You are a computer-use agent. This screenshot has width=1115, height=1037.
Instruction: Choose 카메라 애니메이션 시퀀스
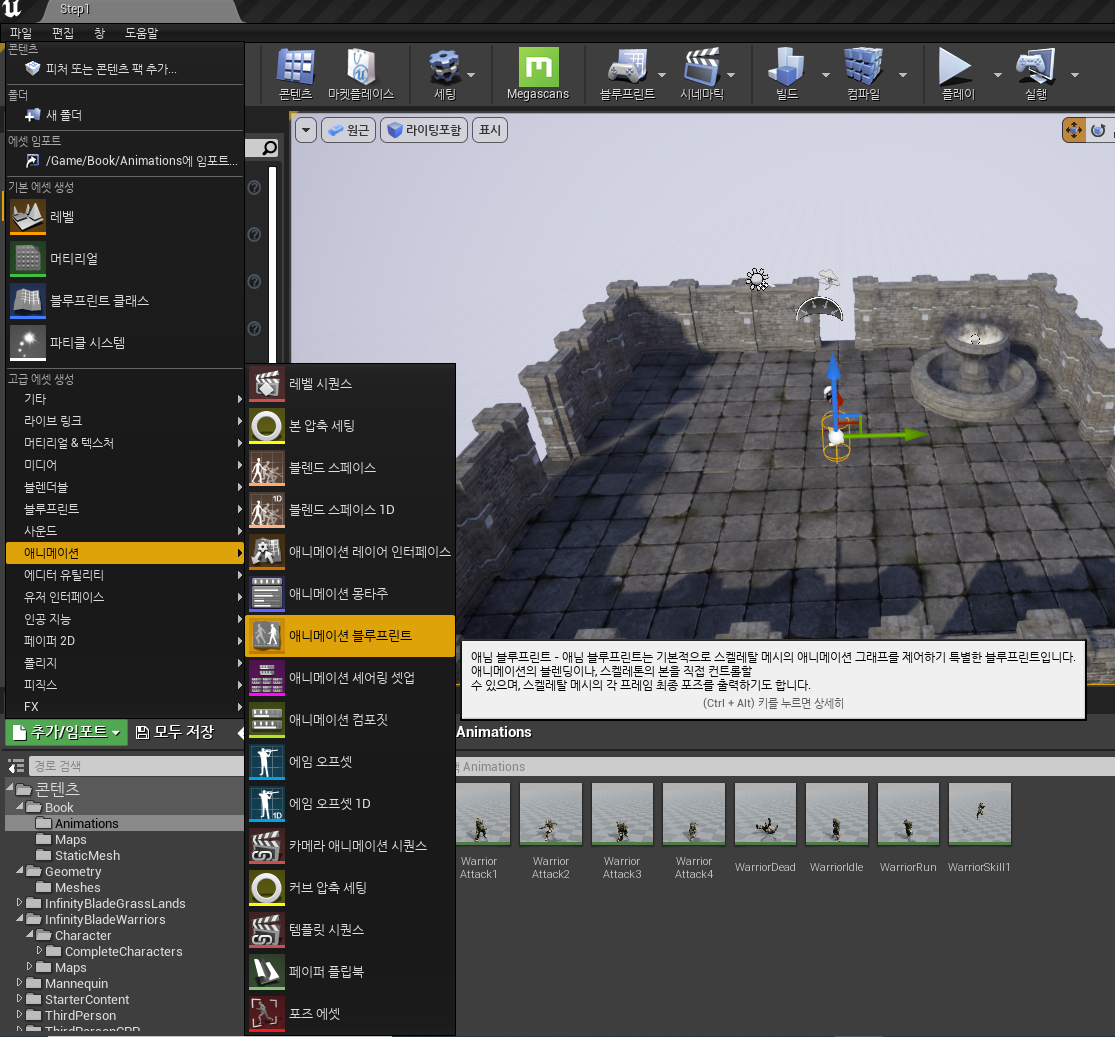click(x=351, y=846)
